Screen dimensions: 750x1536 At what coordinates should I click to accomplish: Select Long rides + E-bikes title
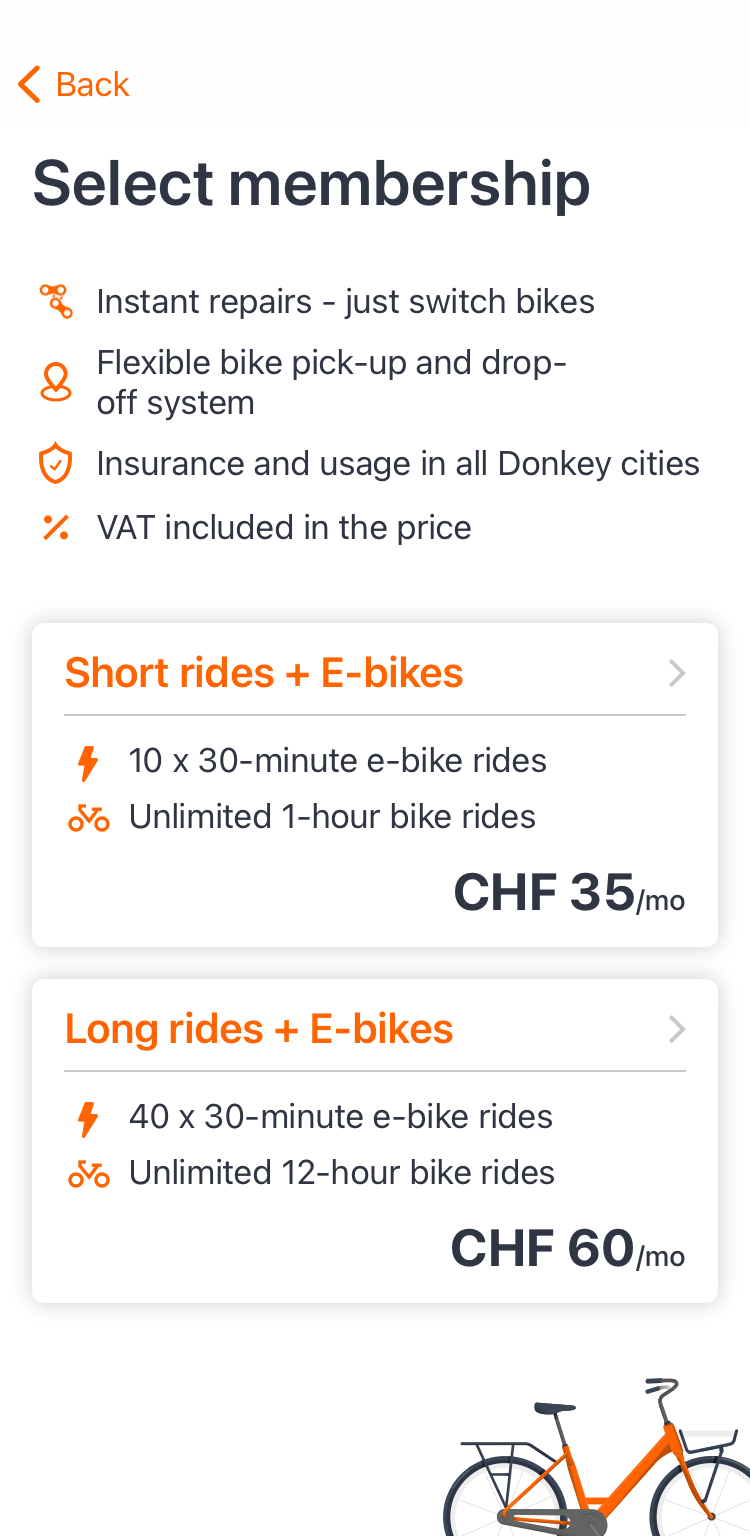tap(259, 1029)
